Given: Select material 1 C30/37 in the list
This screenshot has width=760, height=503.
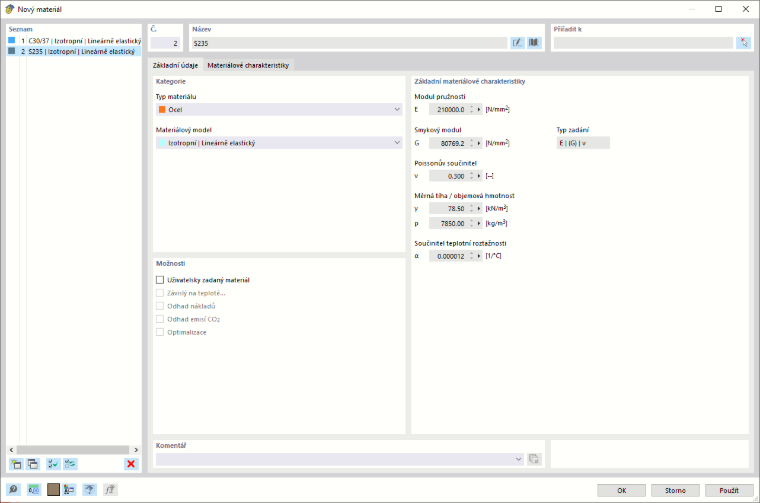Looking at the screenshot, I should [x=74, y=41].
